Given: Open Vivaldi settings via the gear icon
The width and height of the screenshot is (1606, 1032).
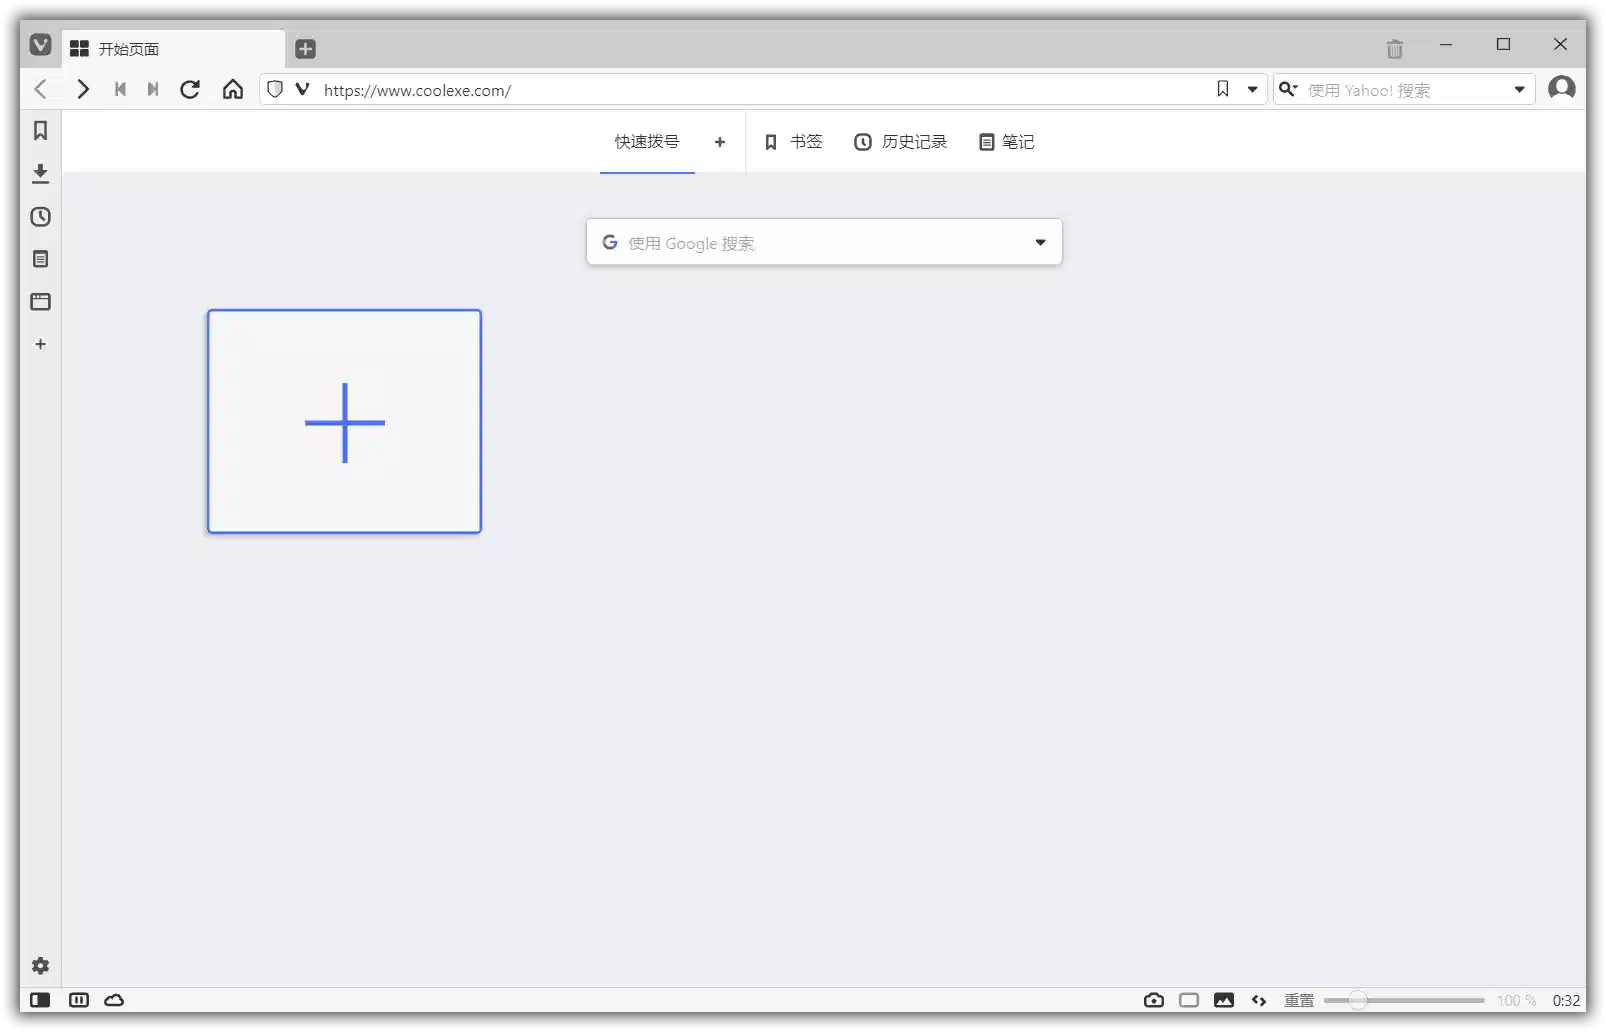Looking at the screenshot, I should pos(40,966).
